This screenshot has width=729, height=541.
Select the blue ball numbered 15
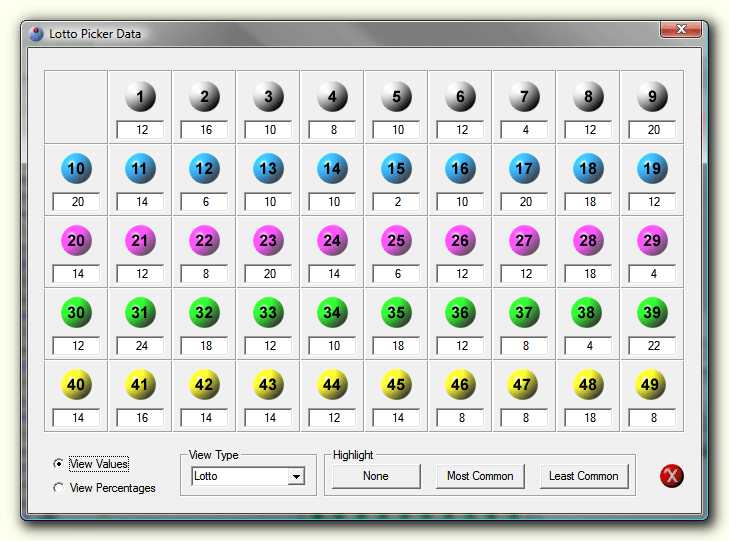(396, 169)
